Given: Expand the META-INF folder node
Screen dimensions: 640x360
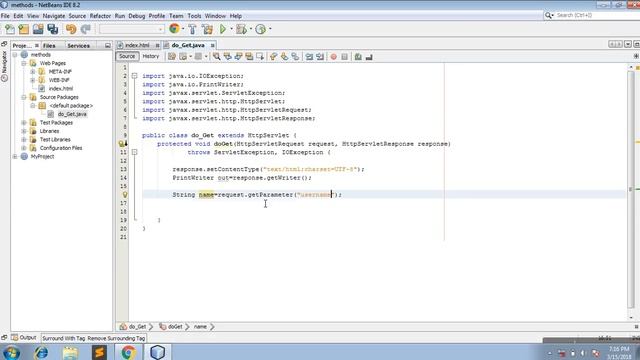Looking at the screenshot, I should coord(33,71).
